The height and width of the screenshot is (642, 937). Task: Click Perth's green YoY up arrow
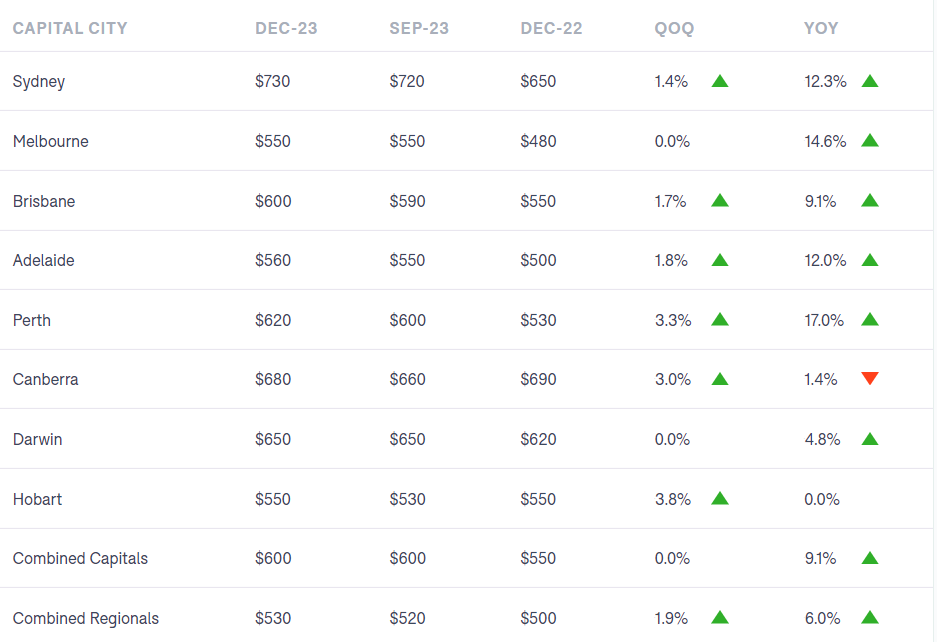tap(870, 320)
